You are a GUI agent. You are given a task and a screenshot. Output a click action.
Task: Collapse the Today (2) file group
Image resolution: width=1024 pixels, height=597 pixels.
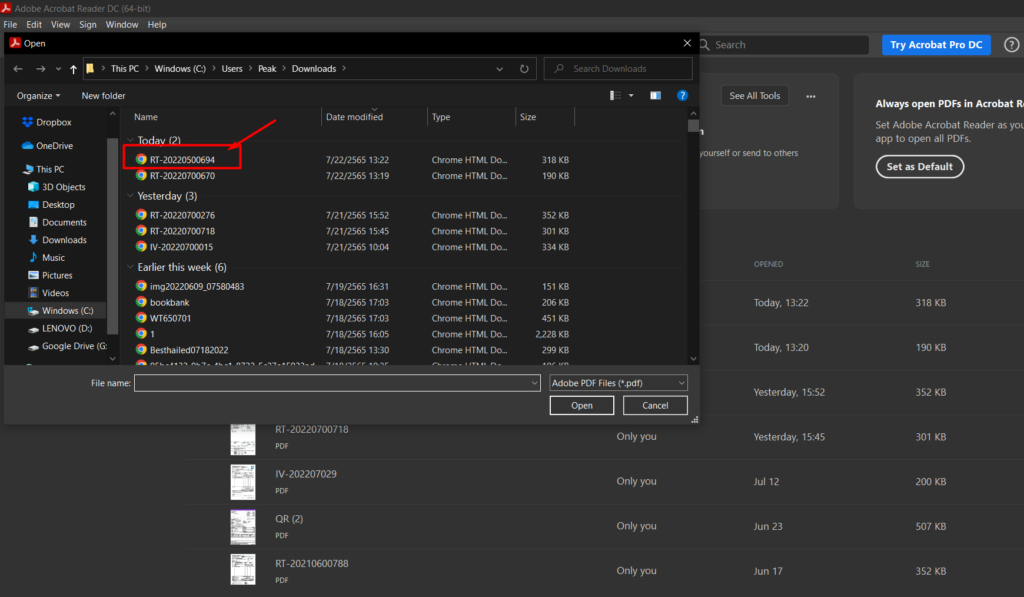pyautogui.click(x=129, y=139)
